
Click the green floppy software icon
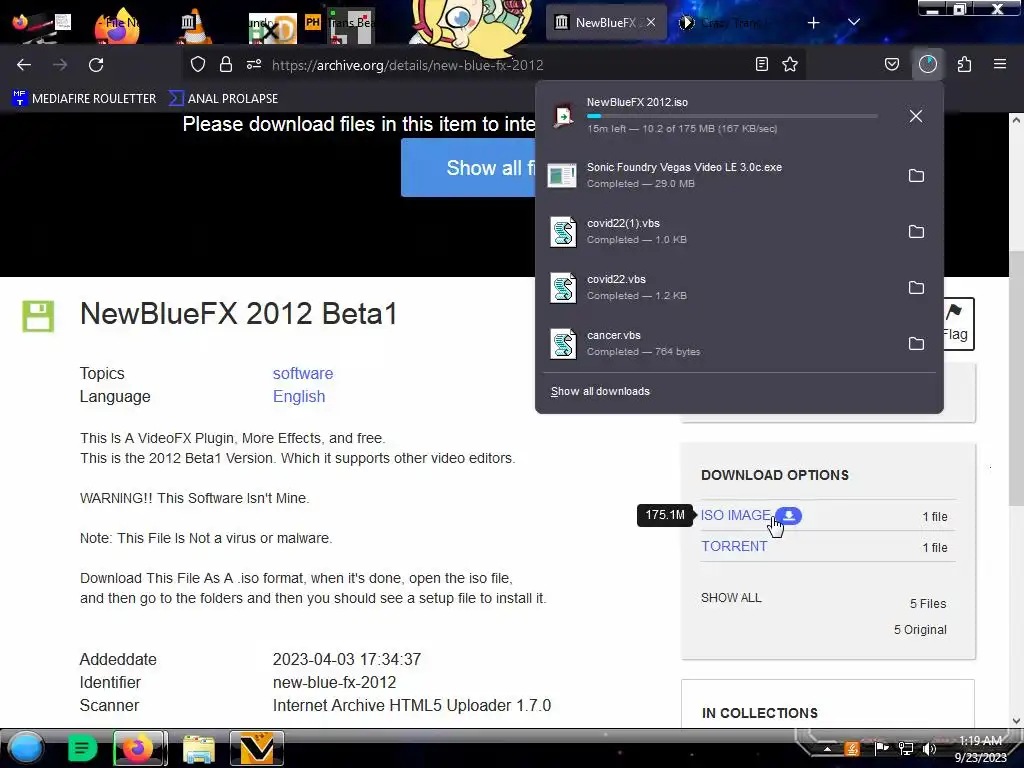38,316
